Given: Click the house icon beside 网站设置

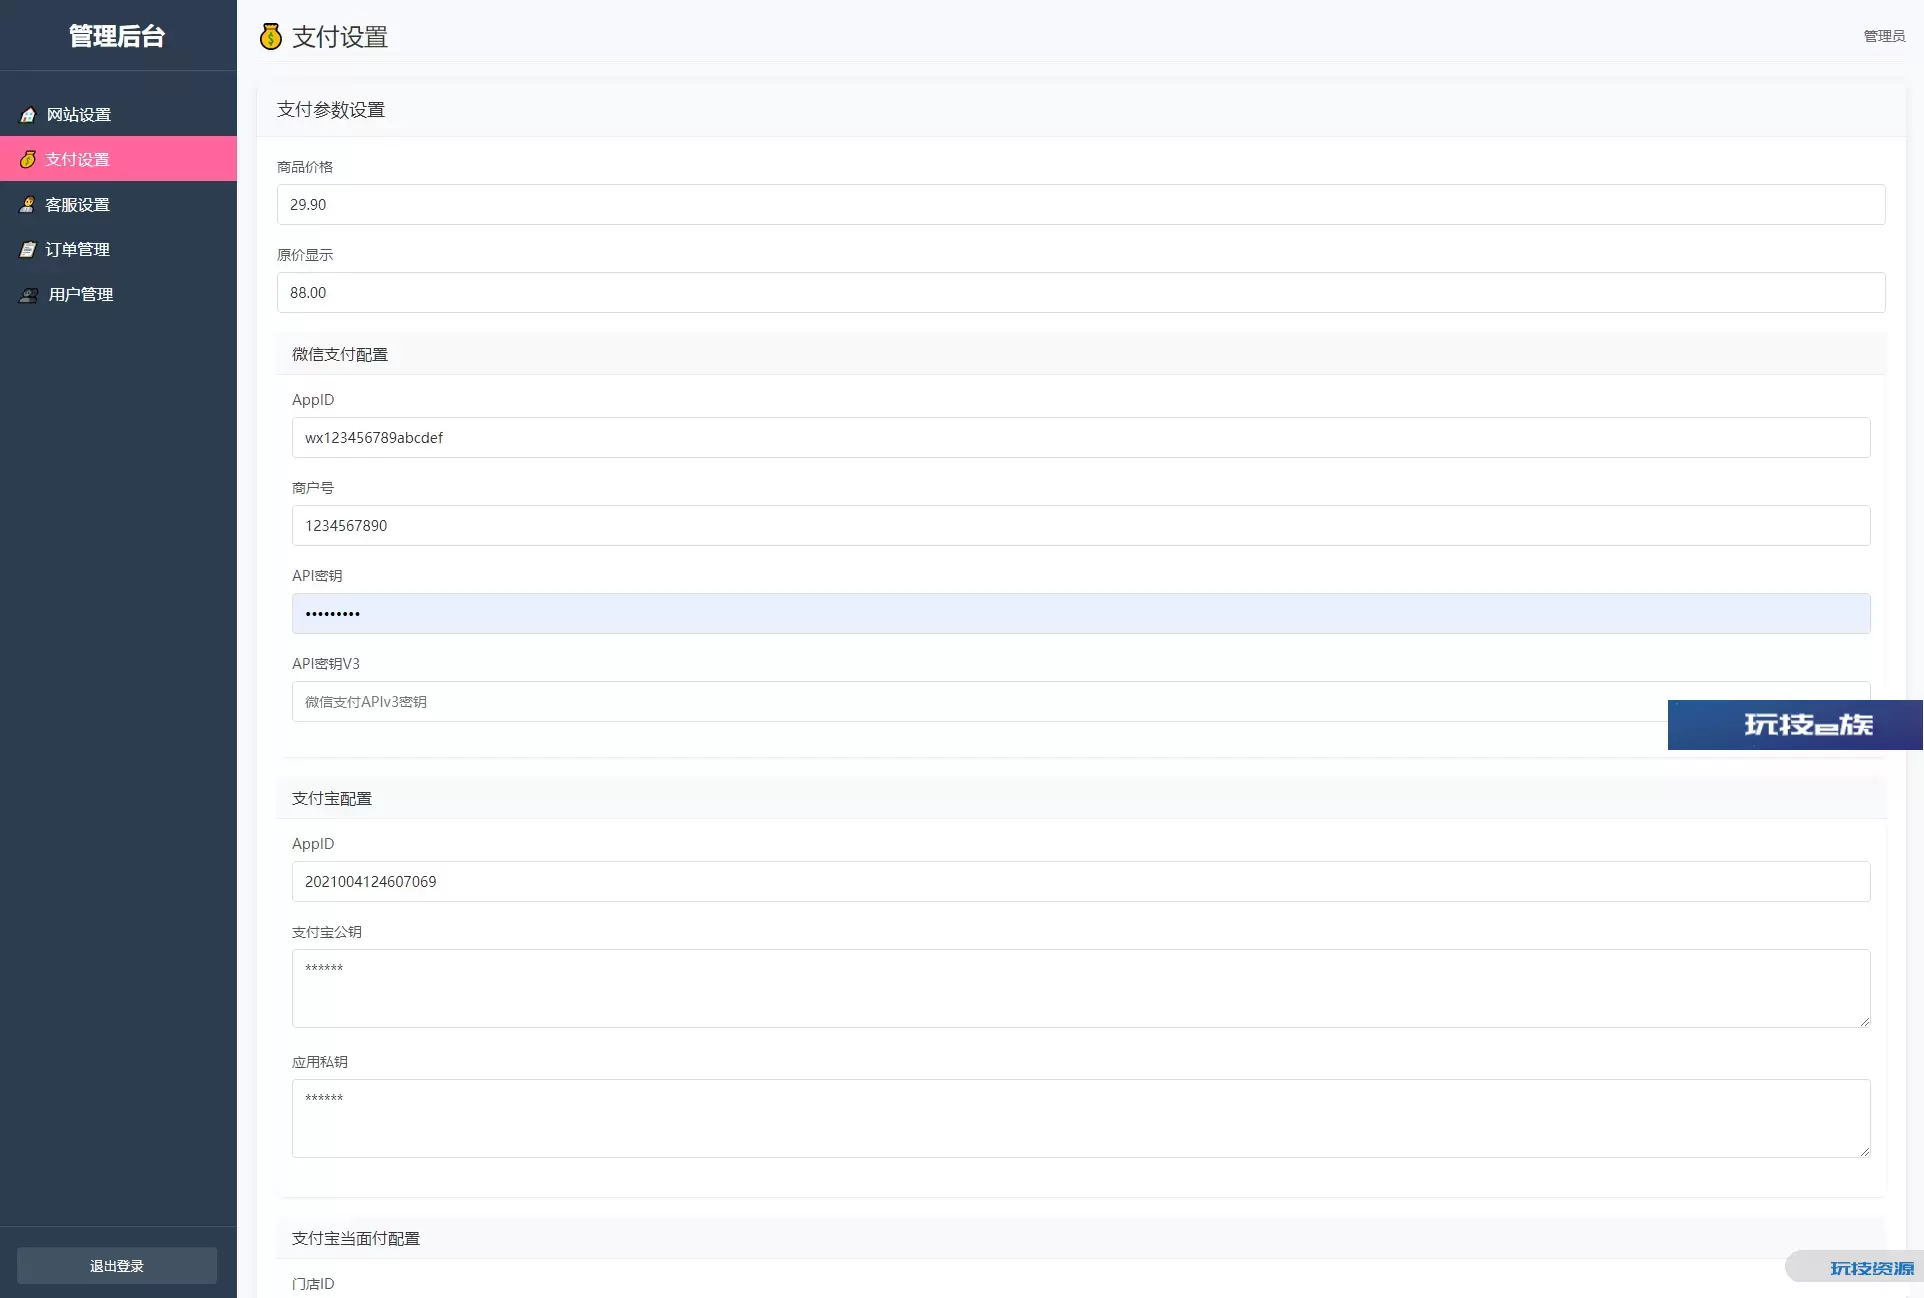Looking at the screenshot, I should click(28, 115).
